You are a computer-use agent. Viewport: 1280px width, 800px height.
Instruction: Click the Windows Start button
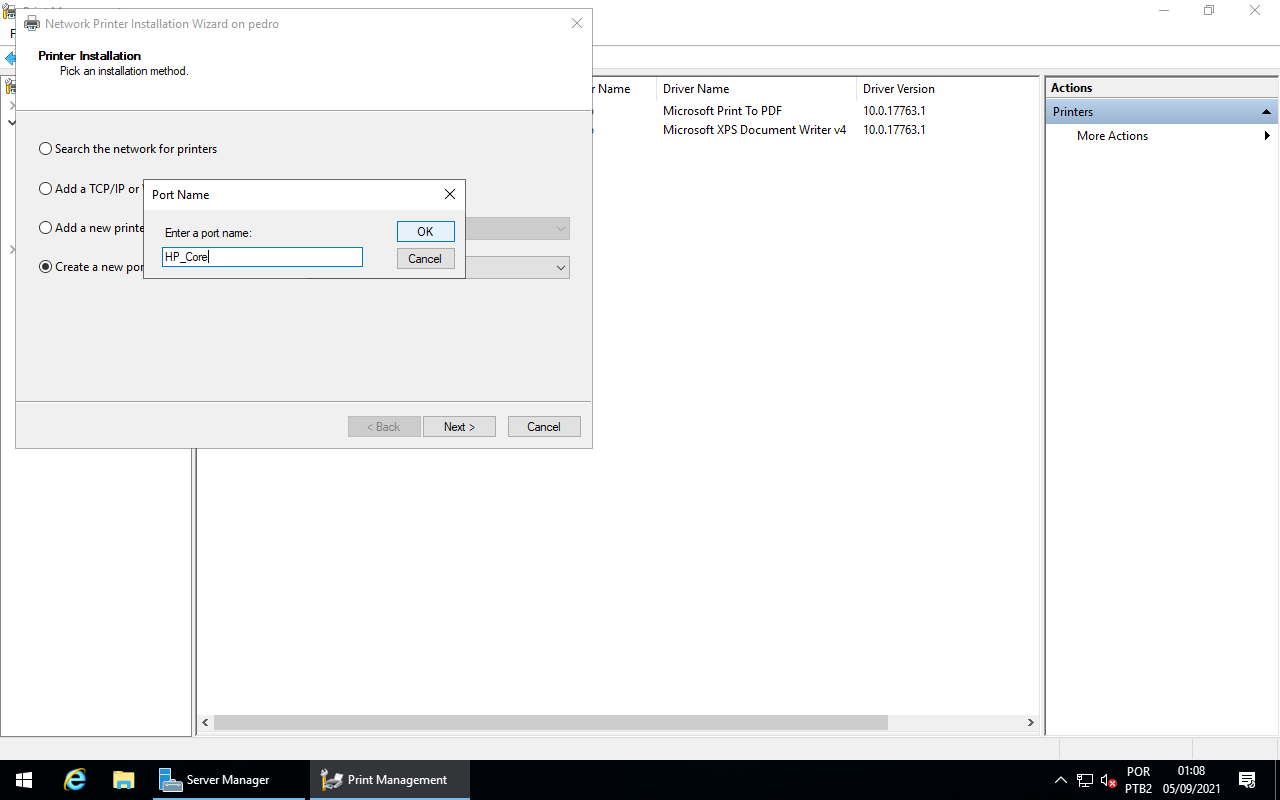(24, 780)
